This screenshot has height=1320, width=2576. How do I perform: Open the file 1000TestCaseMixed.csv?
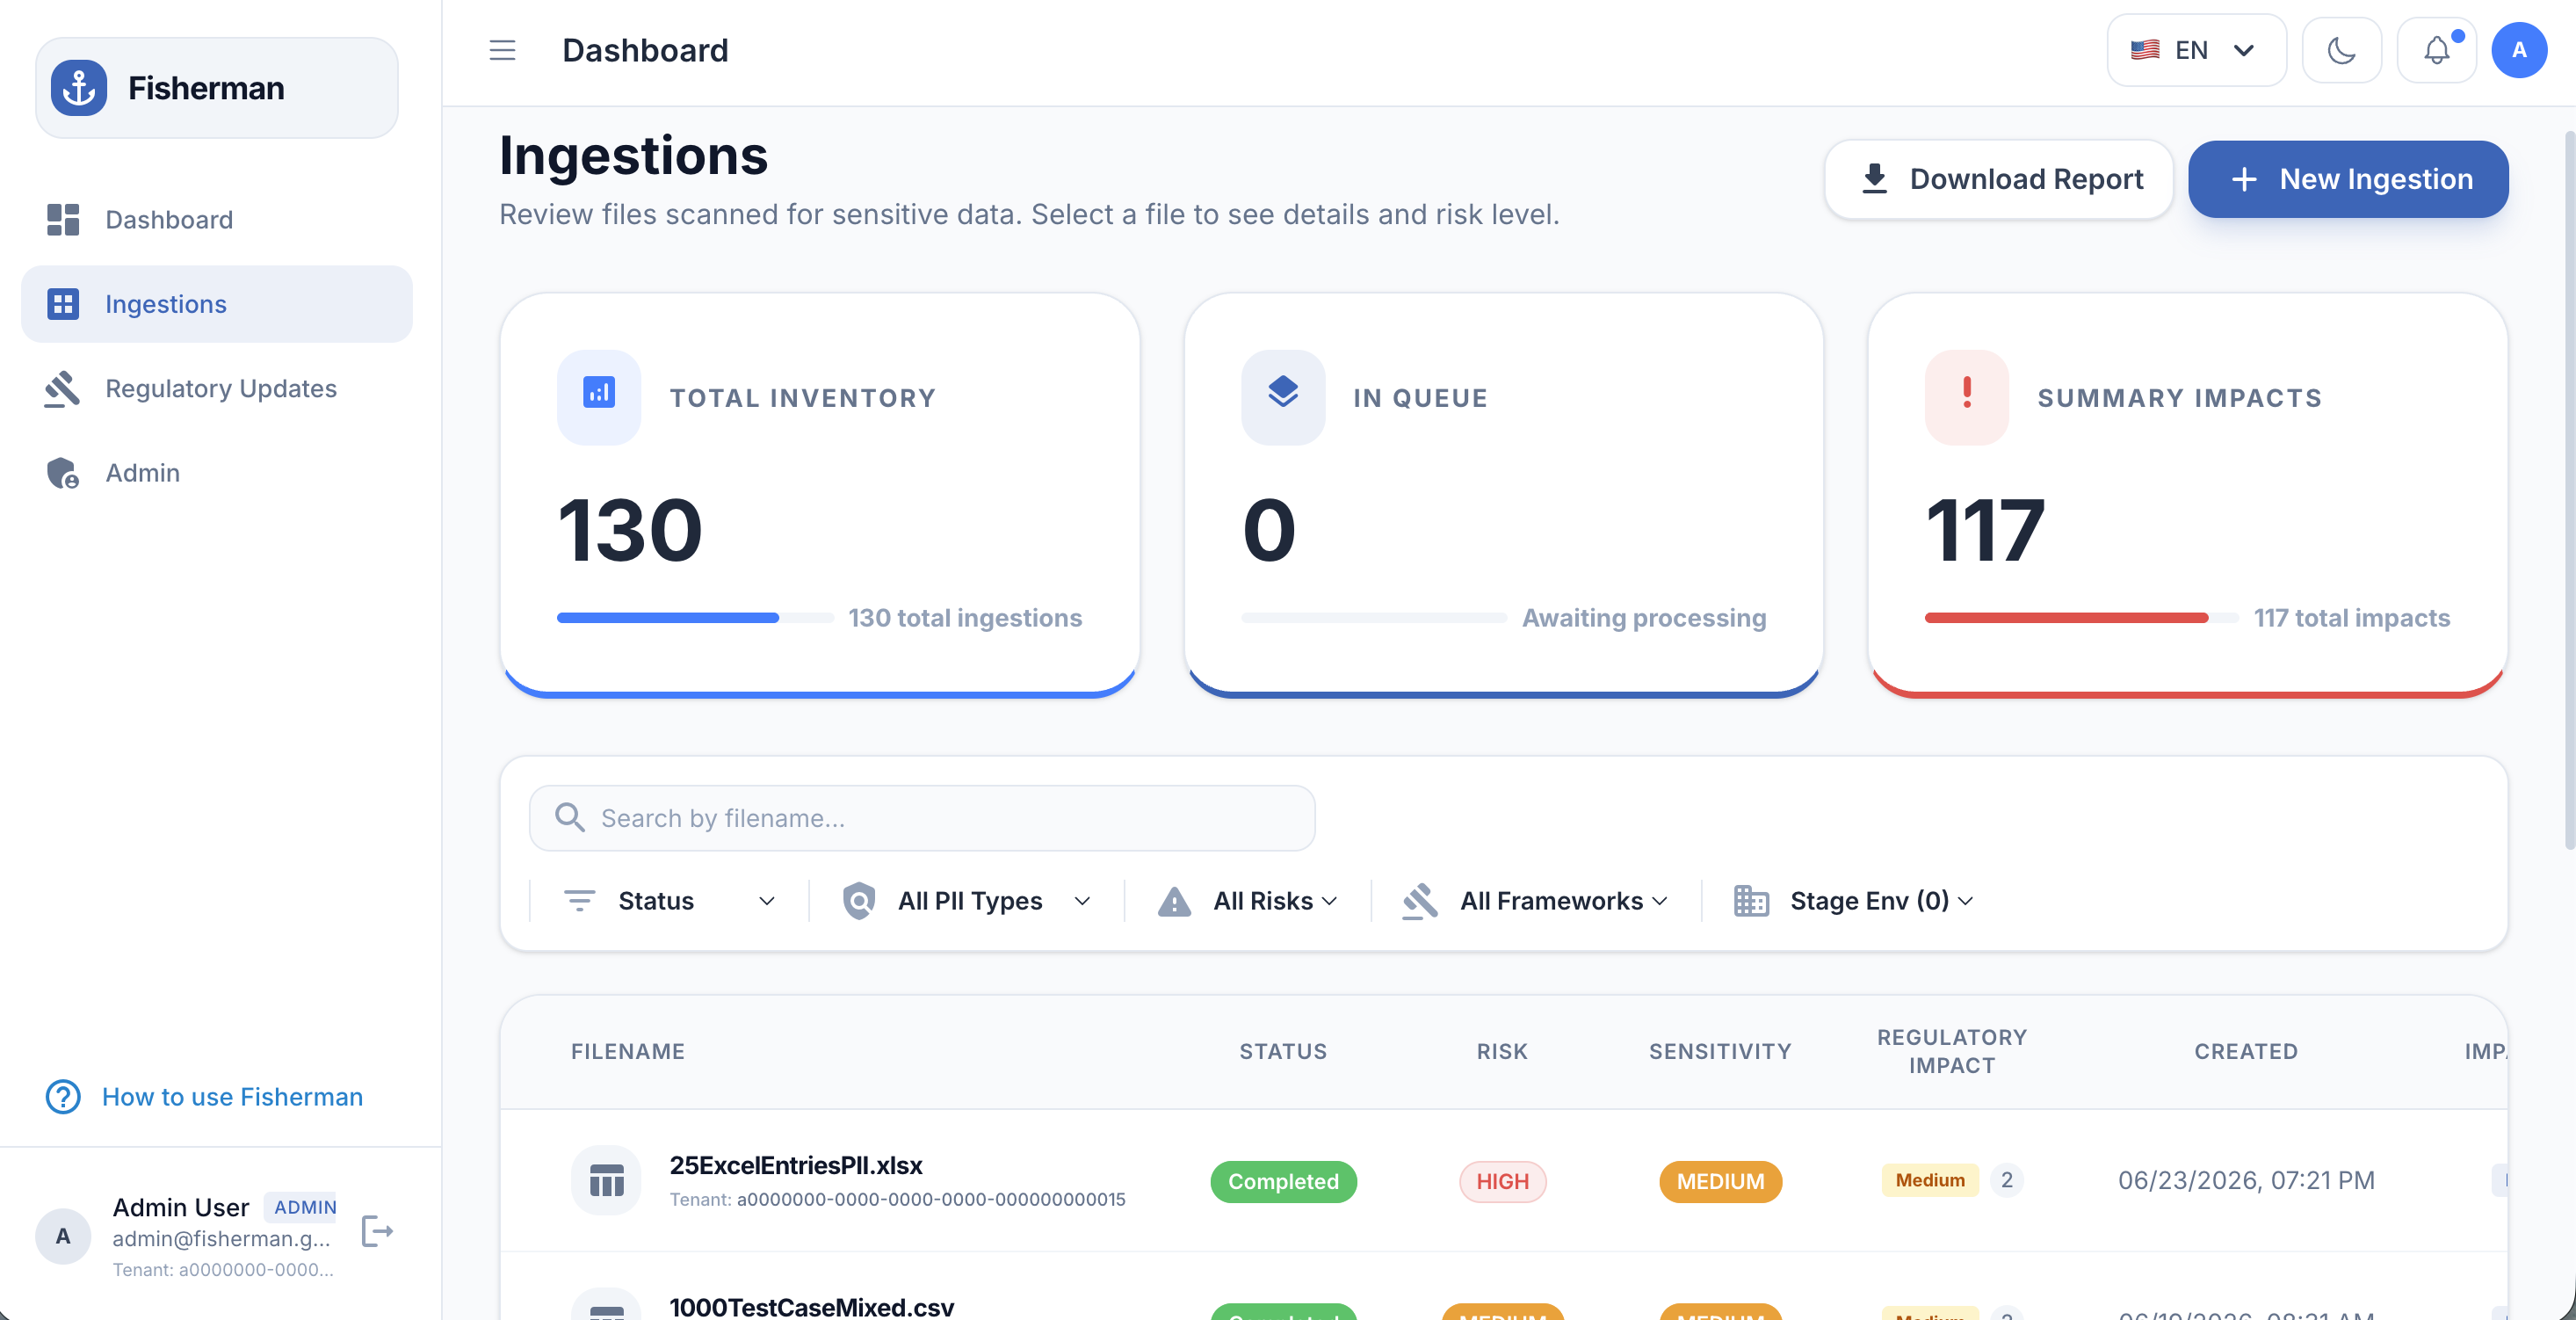coord(811,1306)
